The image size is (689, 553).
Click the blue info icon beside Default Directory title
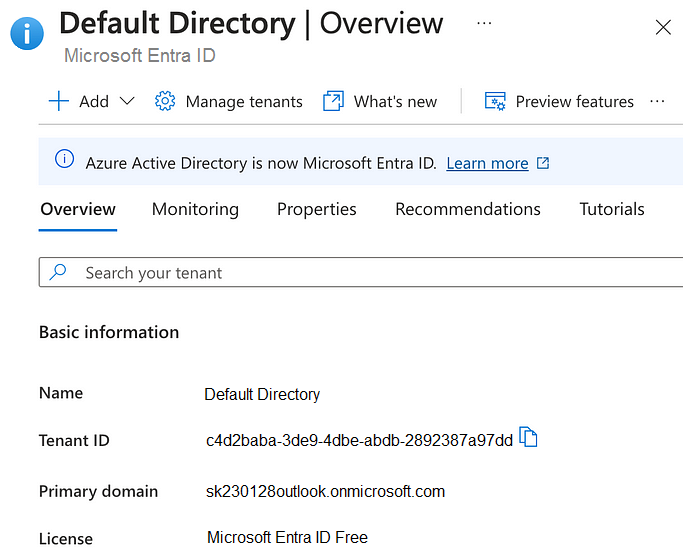pos(27,33)
